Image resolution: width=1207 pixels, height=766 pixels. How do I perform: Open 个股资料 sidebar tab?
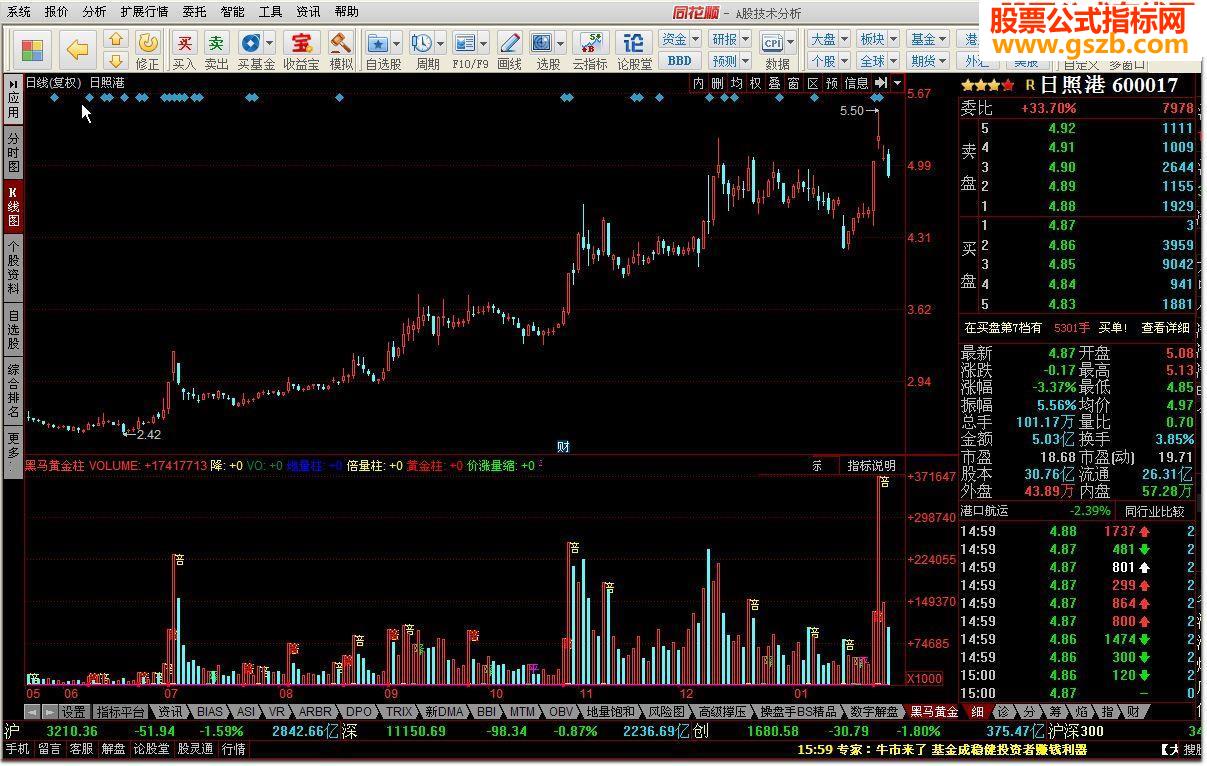tap(13, 267)
